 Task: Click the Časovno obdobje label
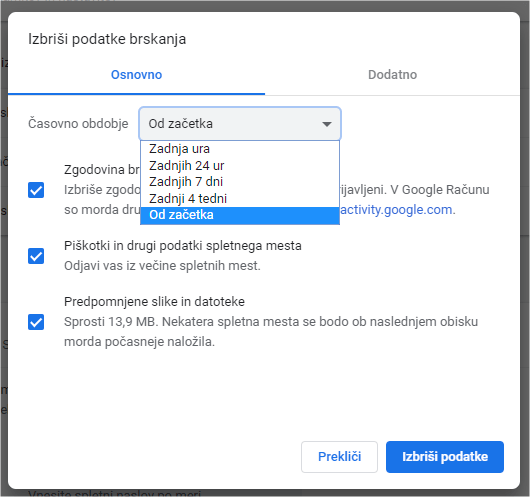point(78,124)
